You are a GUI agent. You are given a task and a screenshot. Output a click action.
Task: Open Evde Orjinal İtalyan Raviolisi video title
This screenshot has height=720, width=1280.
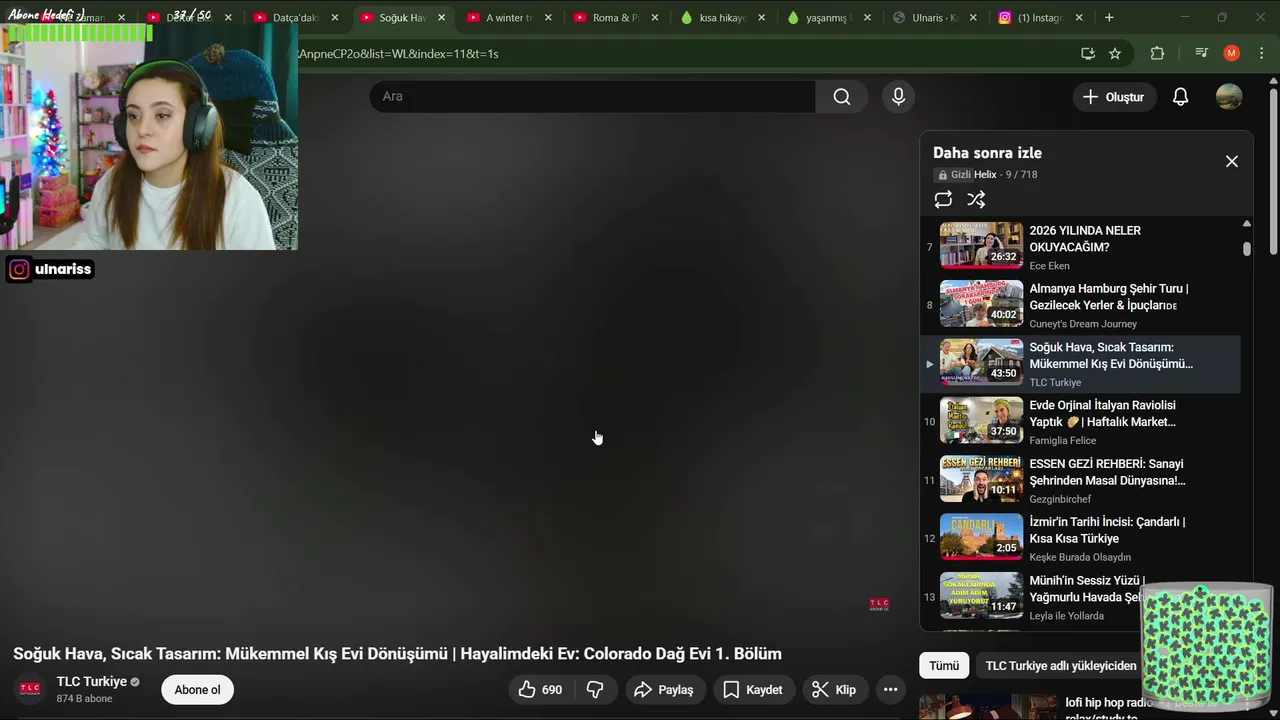coord(1103,414)
